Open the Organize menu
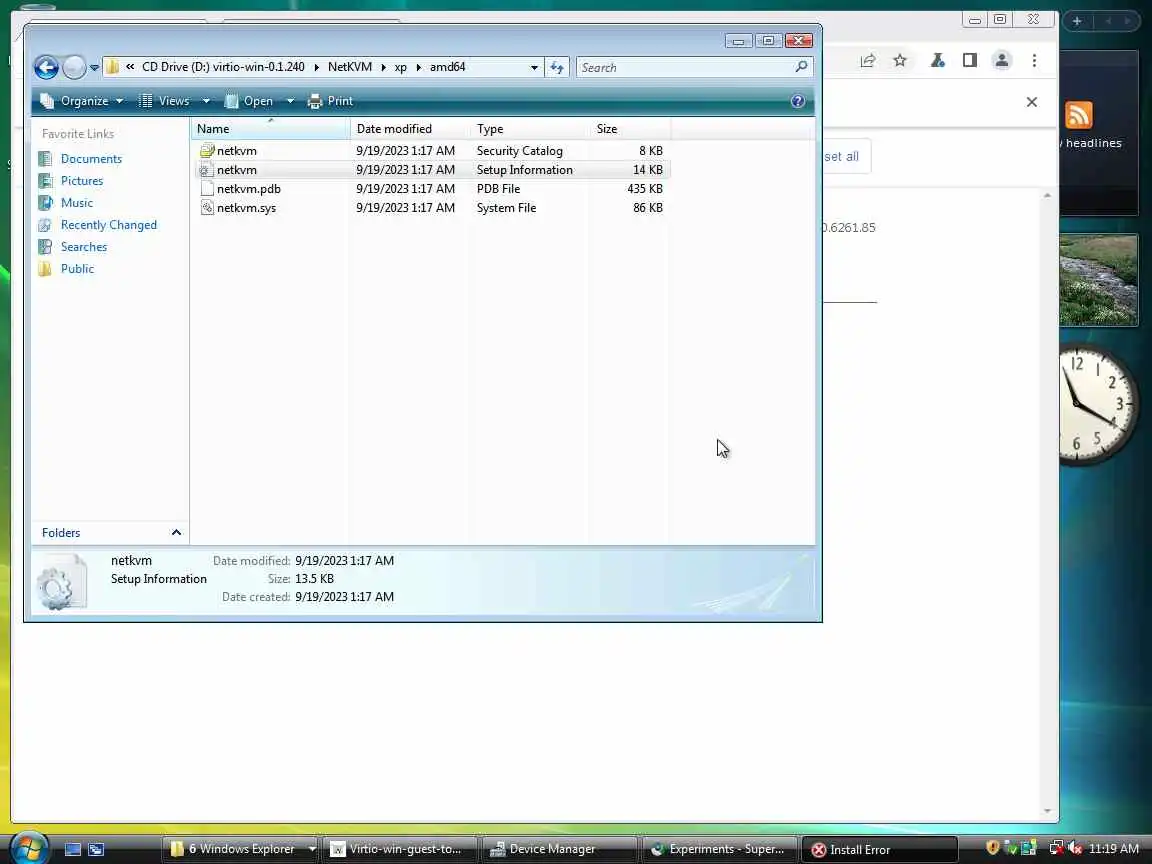 82,101
